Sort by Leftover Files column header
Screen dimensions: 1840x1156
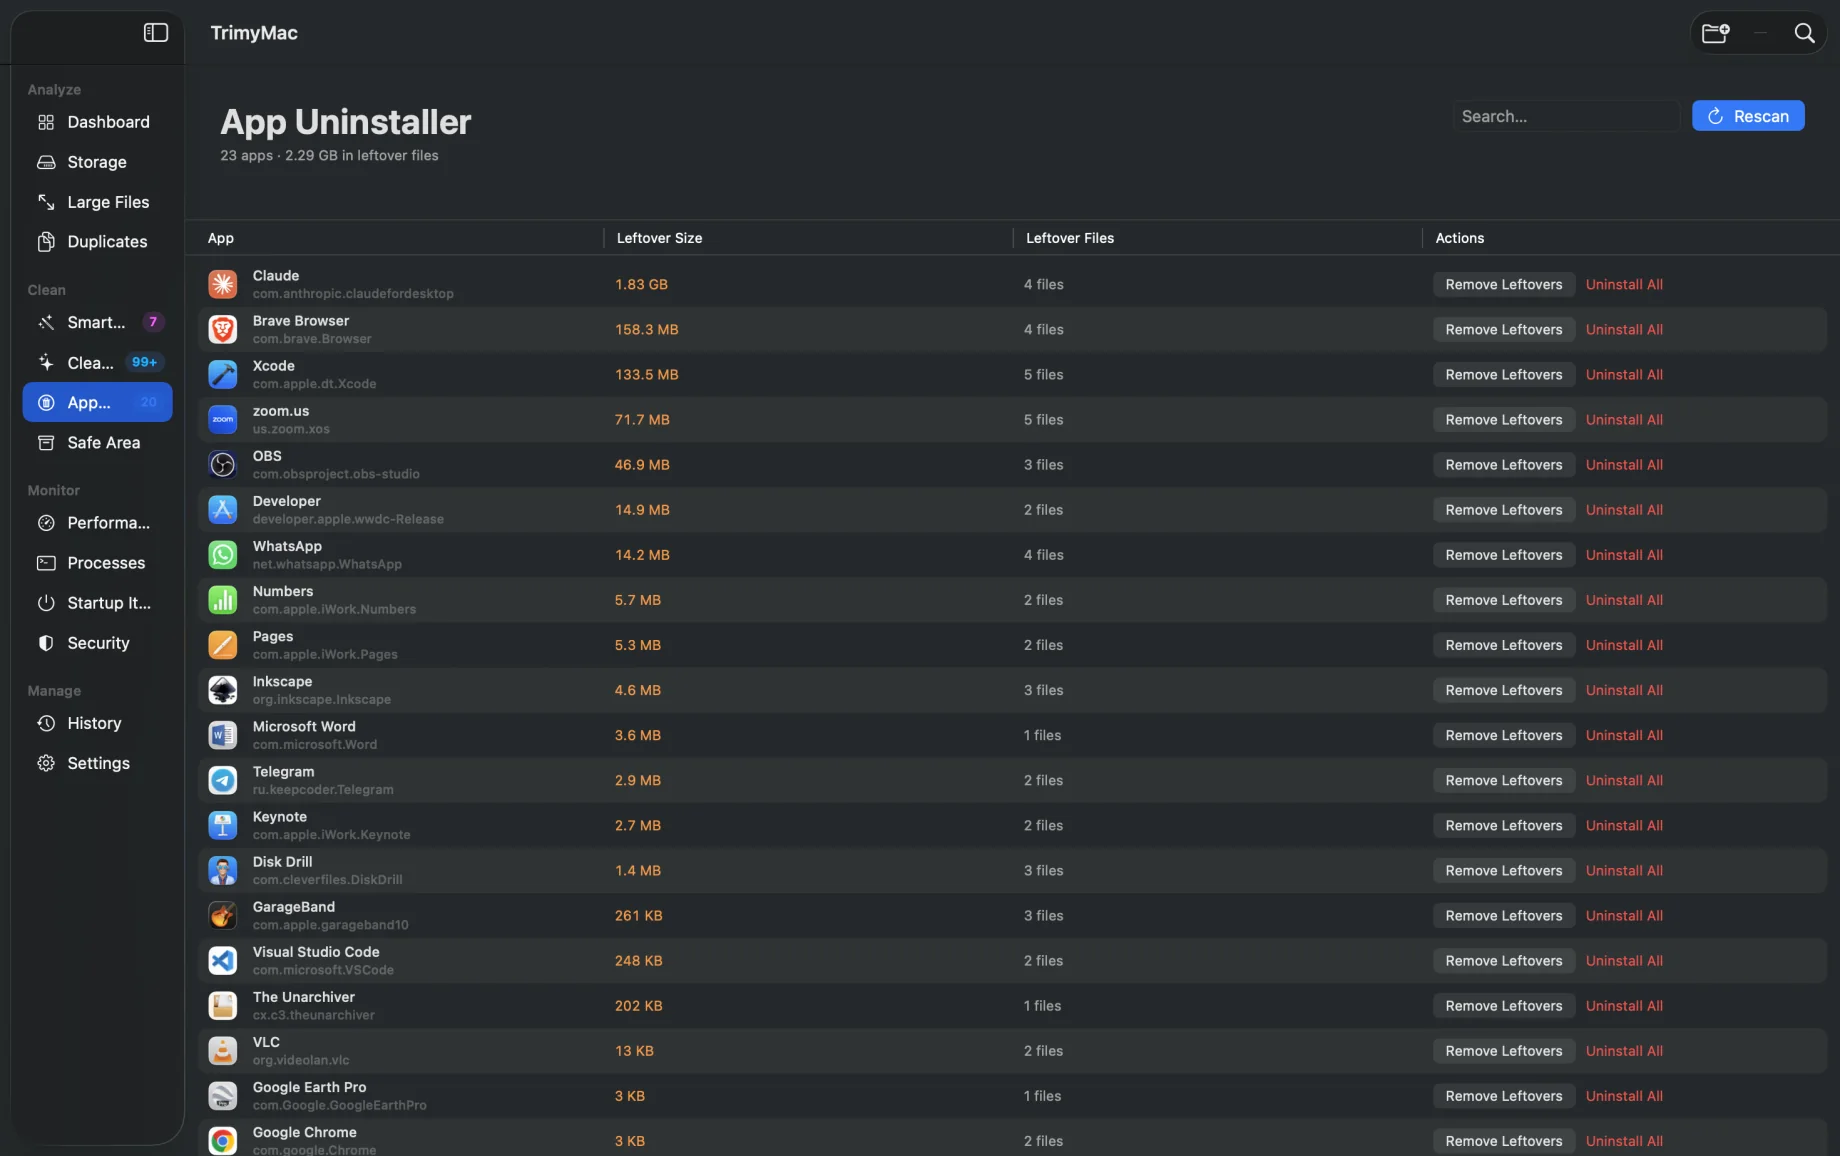pyautogui.click(x=1069, y=238)
